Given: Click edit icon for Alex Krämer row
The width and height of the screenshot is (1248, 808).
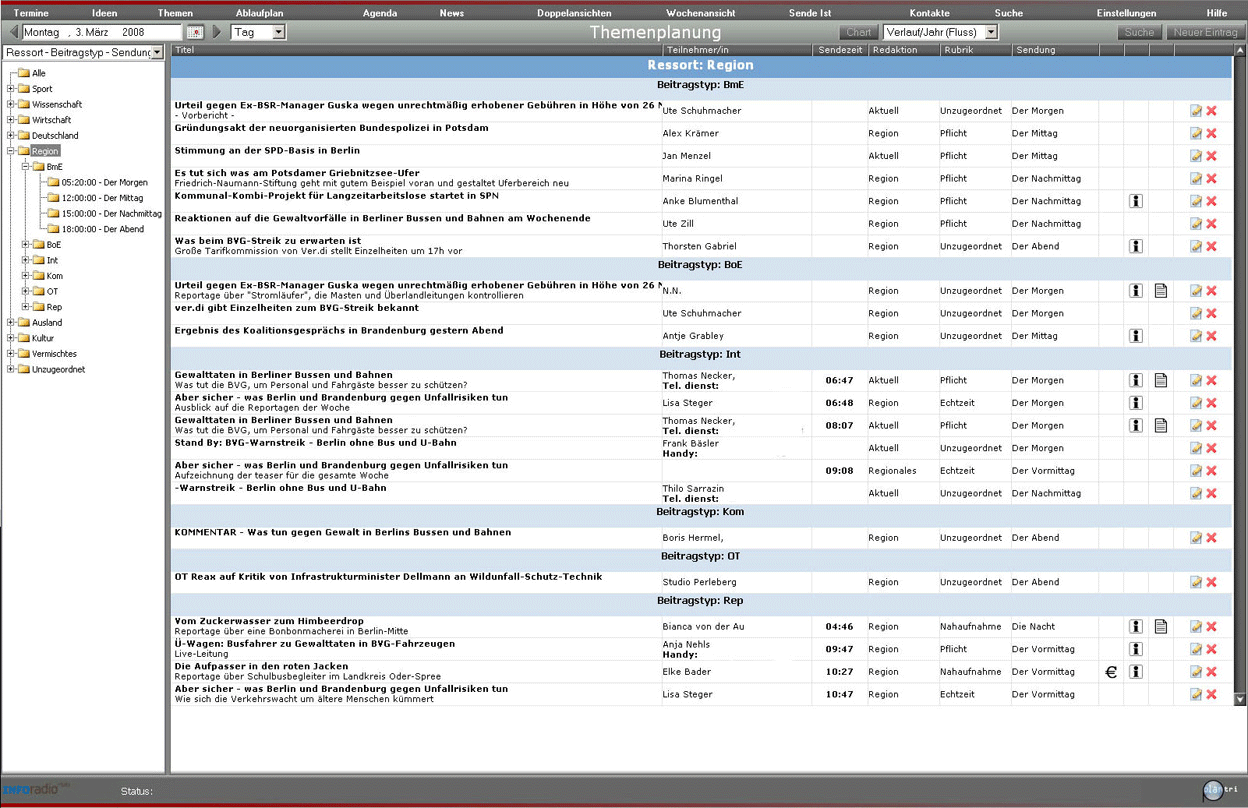Looking at the screenshot, I should click(1196, 133).
